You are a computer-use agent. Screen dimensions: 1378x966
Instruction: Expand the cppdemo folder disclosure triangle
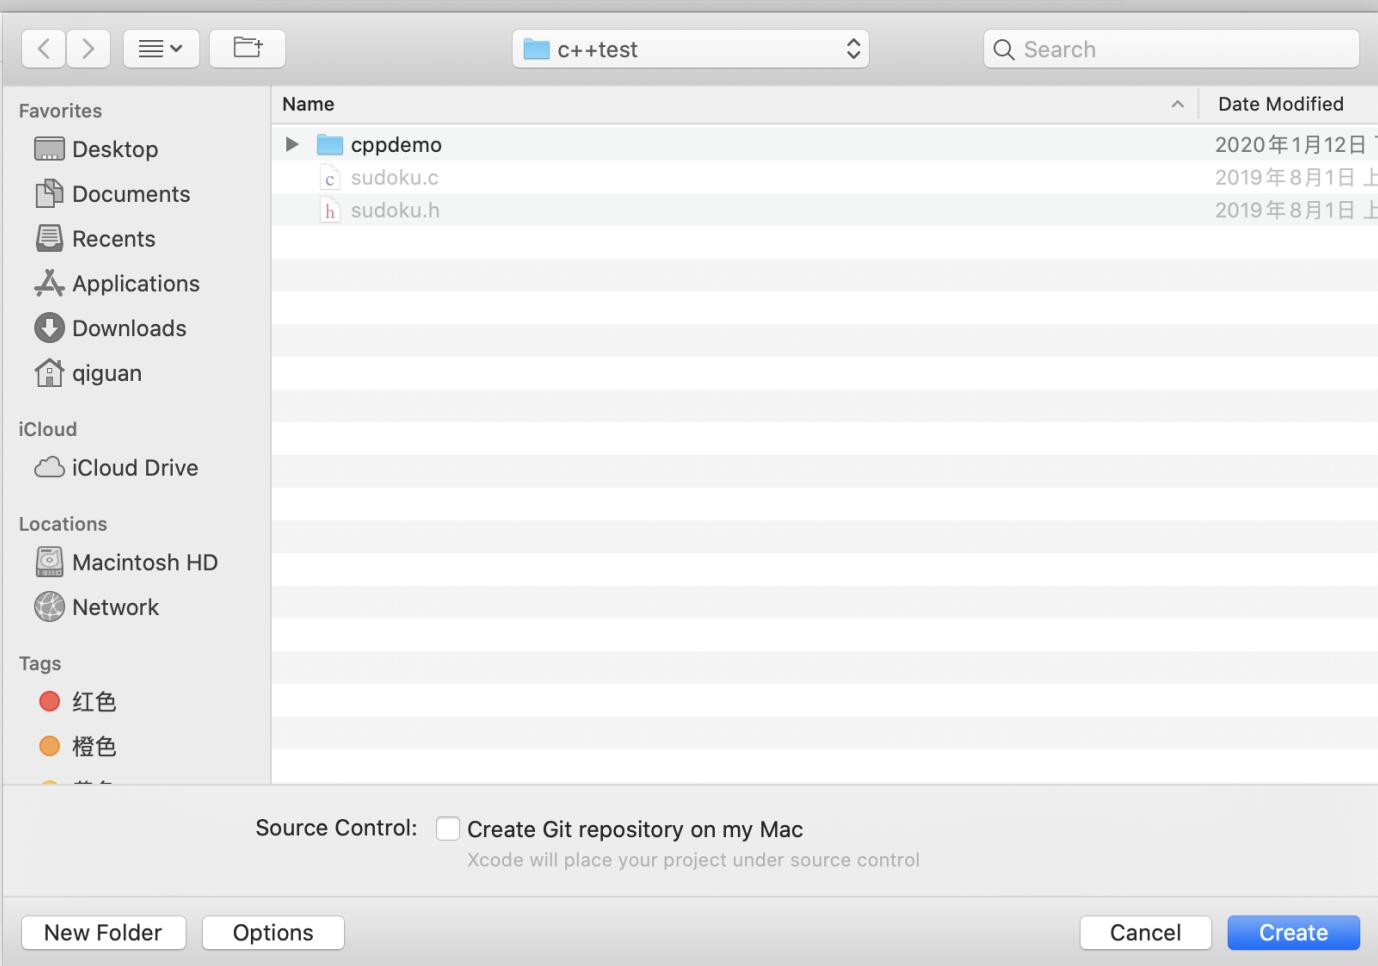(x=292, y=144)
